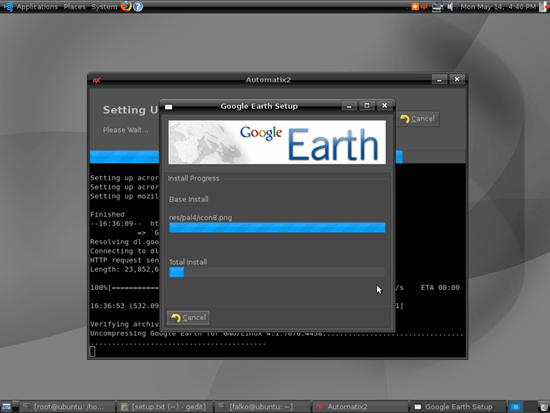This screenshot has width=550, height=413.
Task: Click the terminal cursor block in Automatix2
Action: [x=92, y=351]
